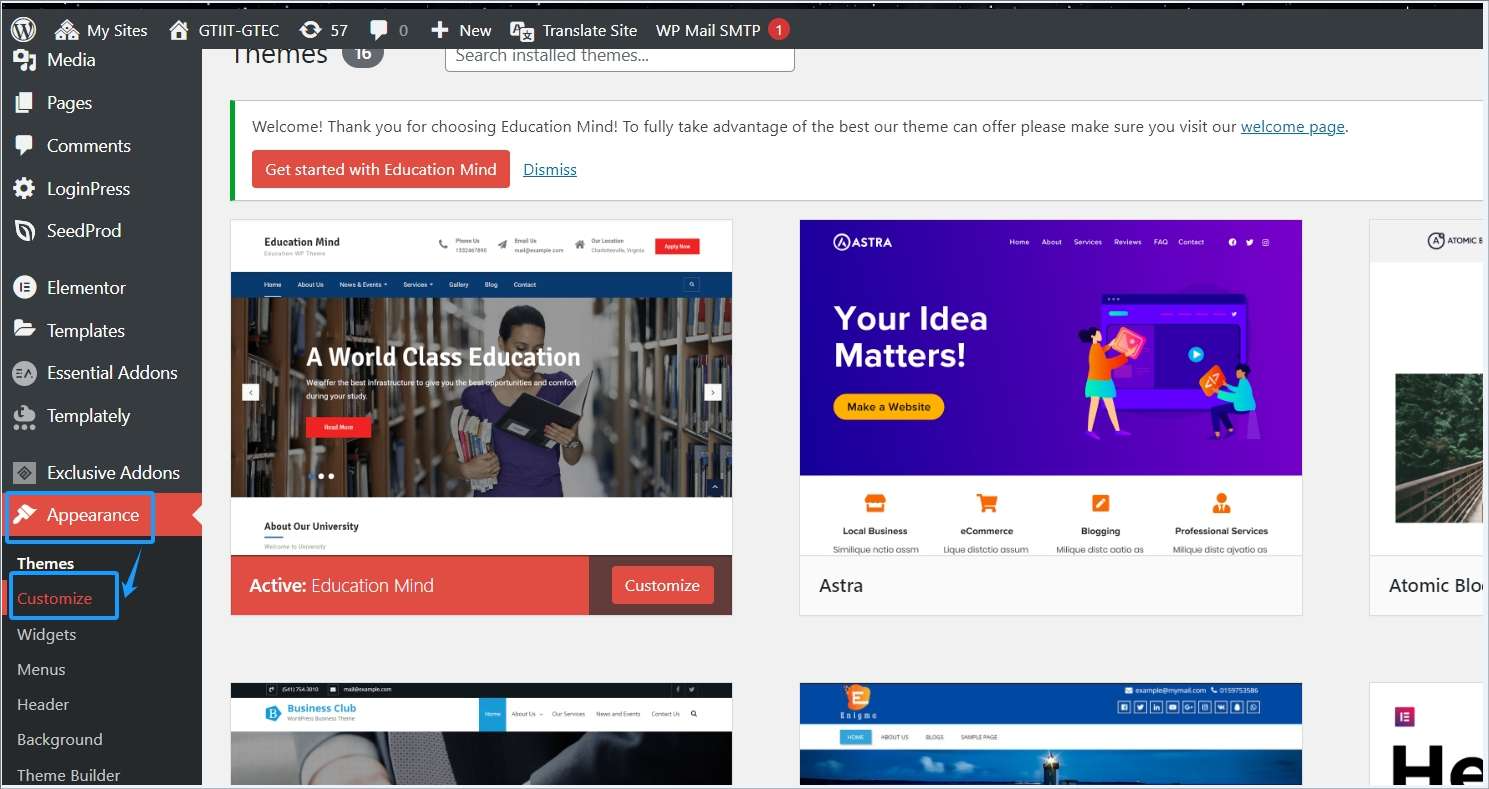Image resolution: width=1489 pixels, height=789 pixels.
Task: Click the Templates folder icon
Action: click(24, 330)
